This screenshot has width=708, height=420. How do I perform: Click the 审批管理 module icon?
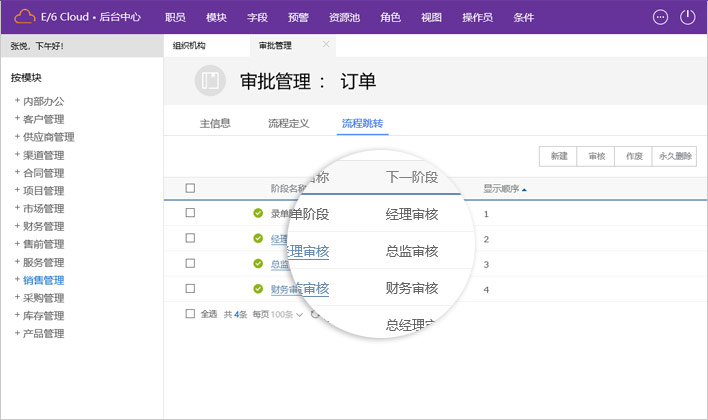[x=210, y=83]
